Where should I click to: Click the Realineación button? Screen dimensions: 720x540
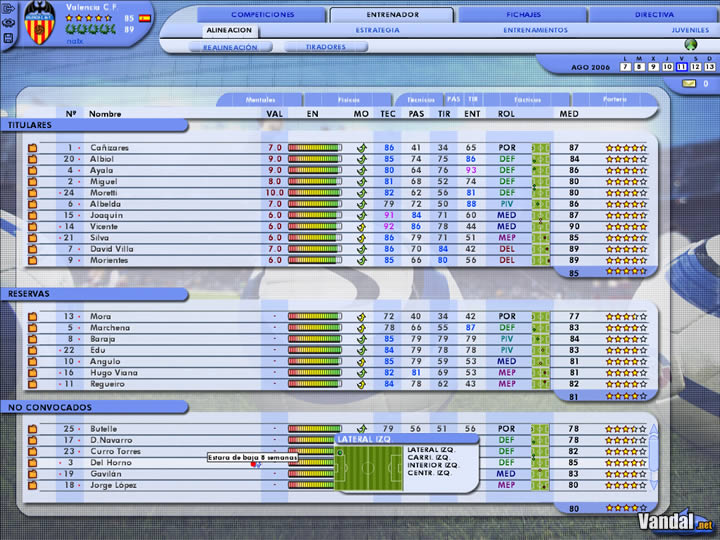coord(231,47)
